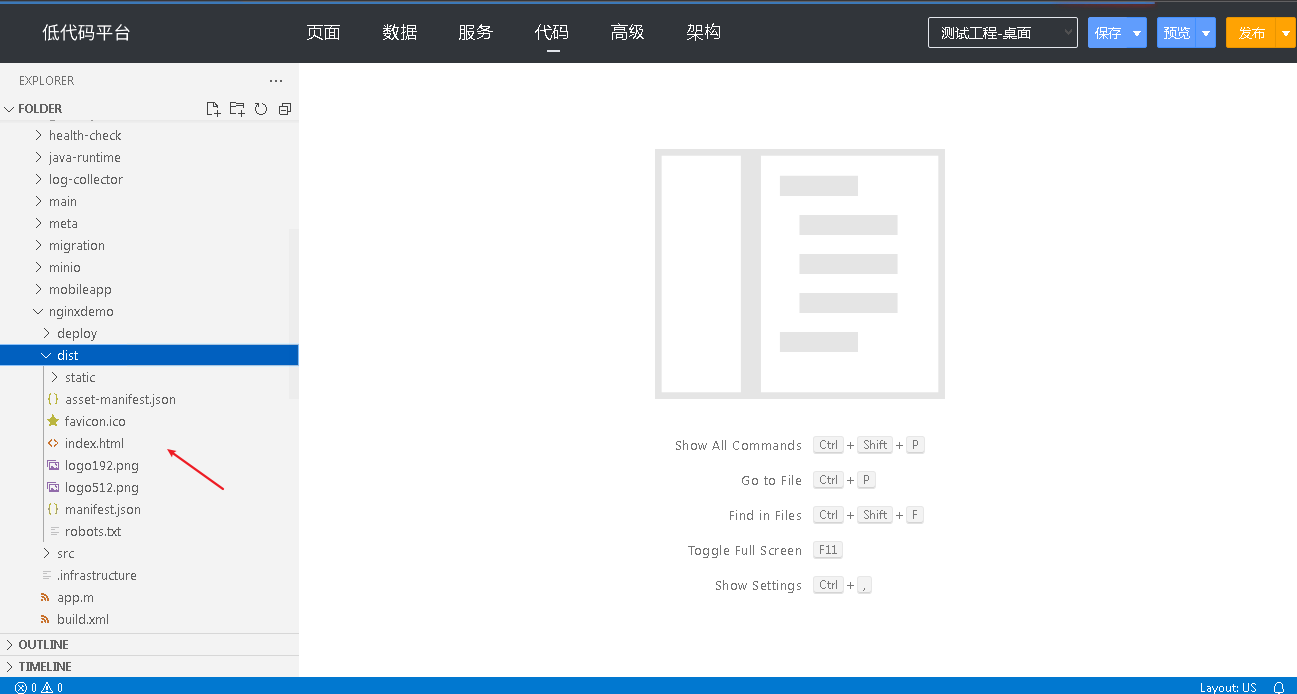
Task: Open the 测试工程-桌面 project dropdown
Action: pyautogui.click(x=1003, y=33)
